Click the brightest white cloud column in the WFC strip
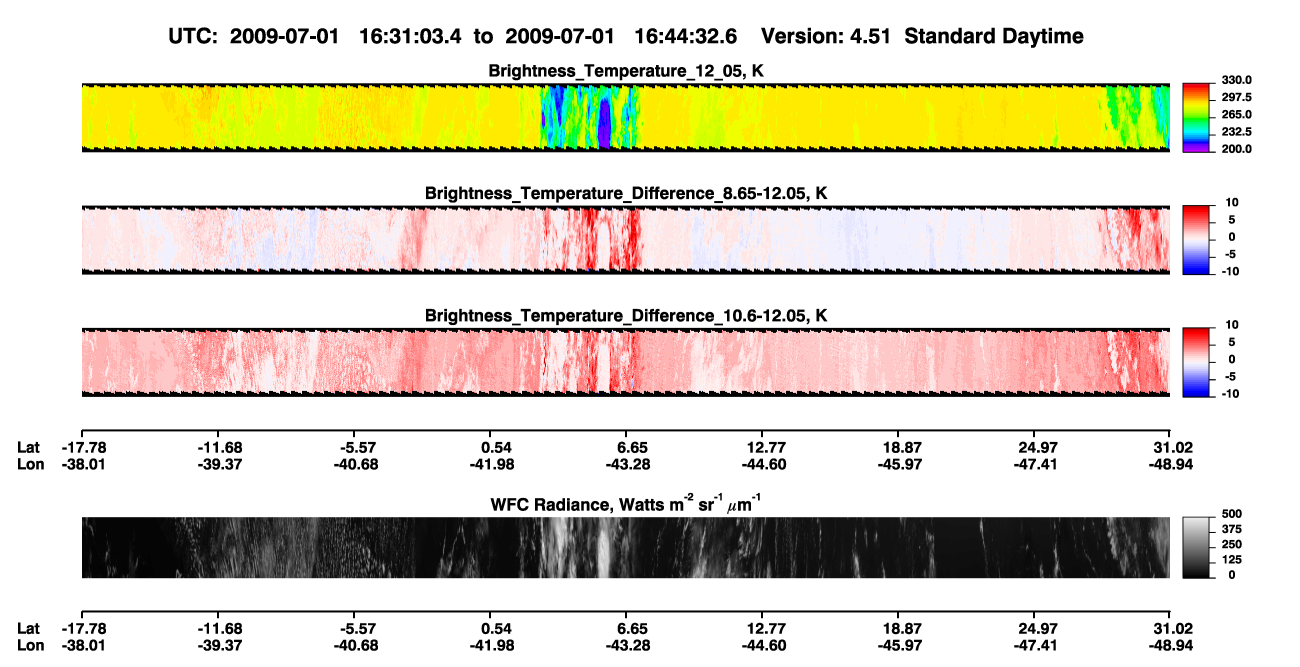Image resolution: width=1300 pixels, height=667 pixels. click(605, 548)
